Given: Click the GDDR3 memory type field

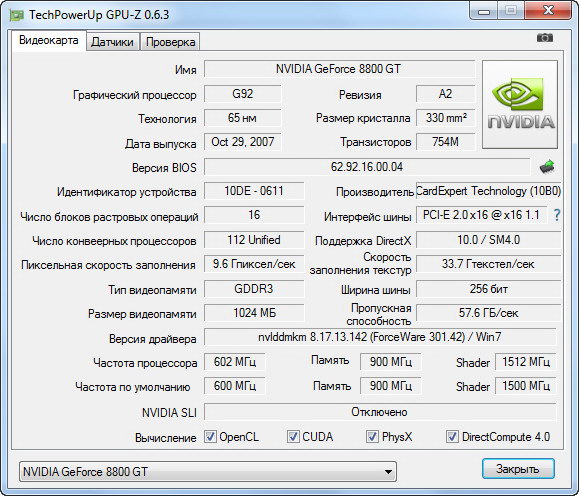Looking at the screenshot, I should 254,288.
